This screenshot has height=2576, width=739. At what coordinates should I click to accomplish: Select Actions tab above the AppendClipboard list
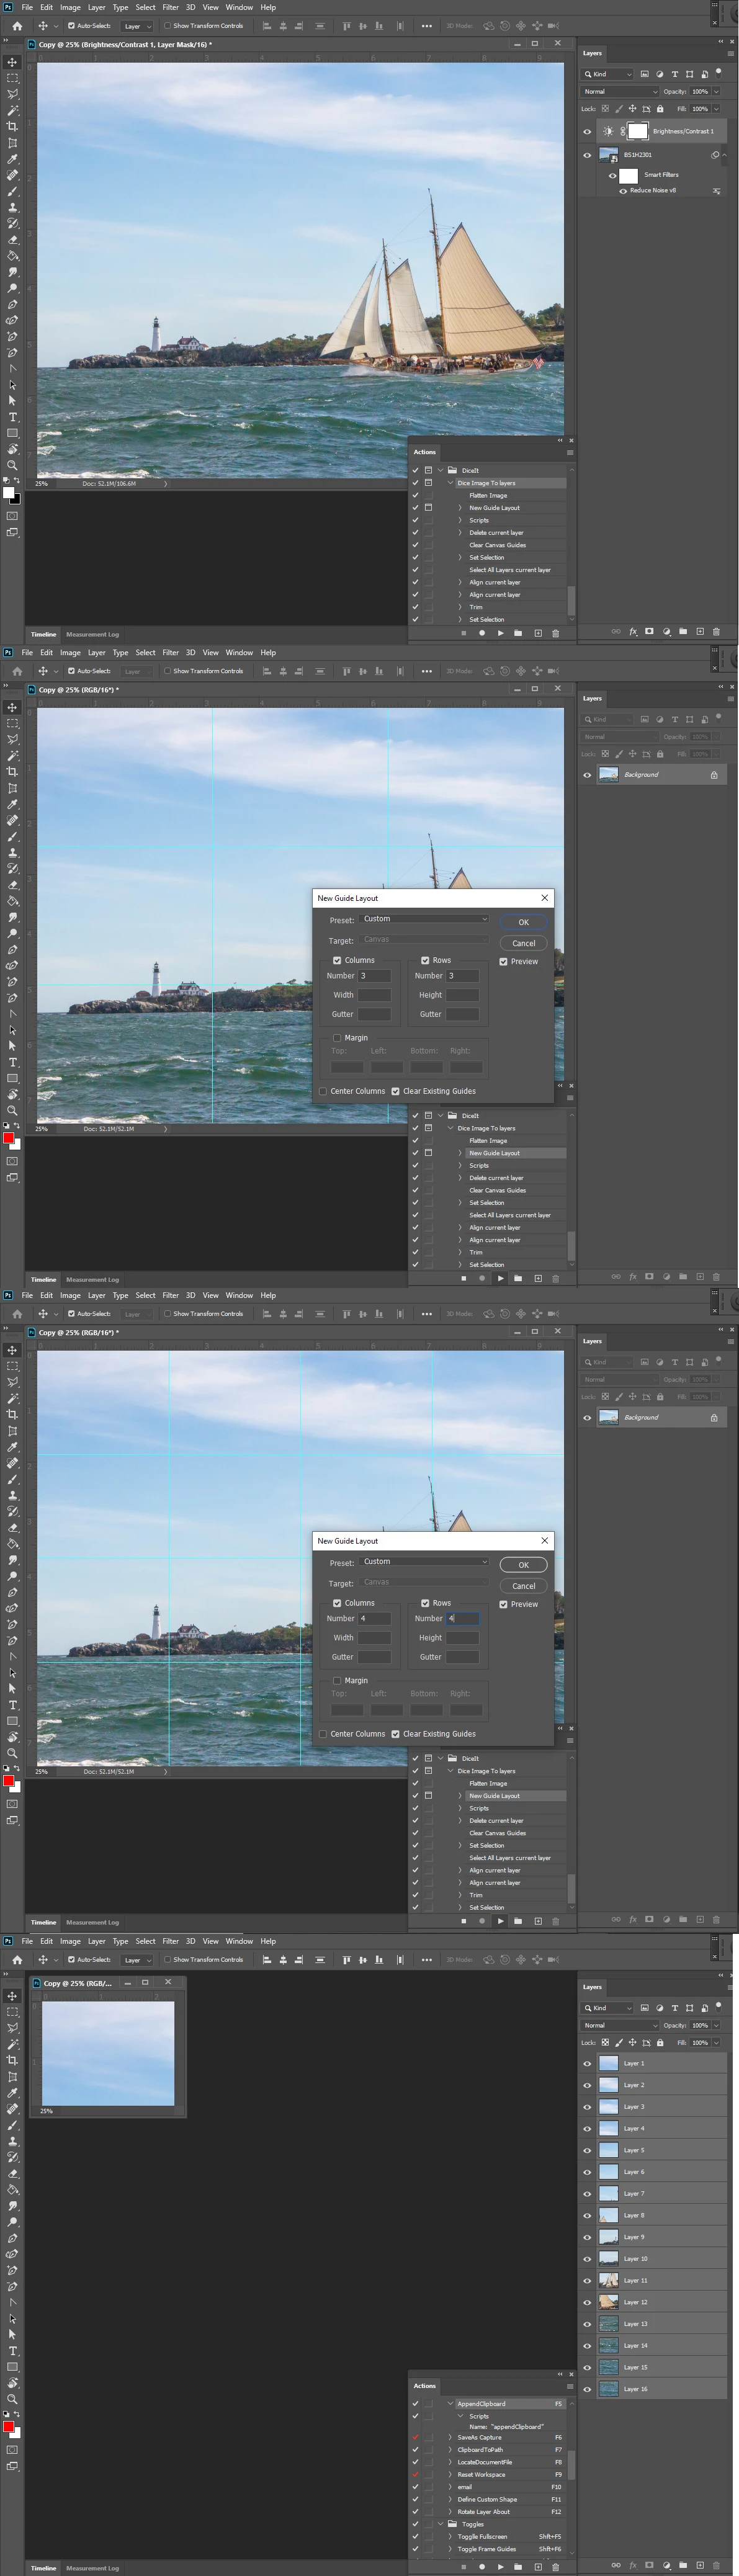click(x=425, y=2386)
